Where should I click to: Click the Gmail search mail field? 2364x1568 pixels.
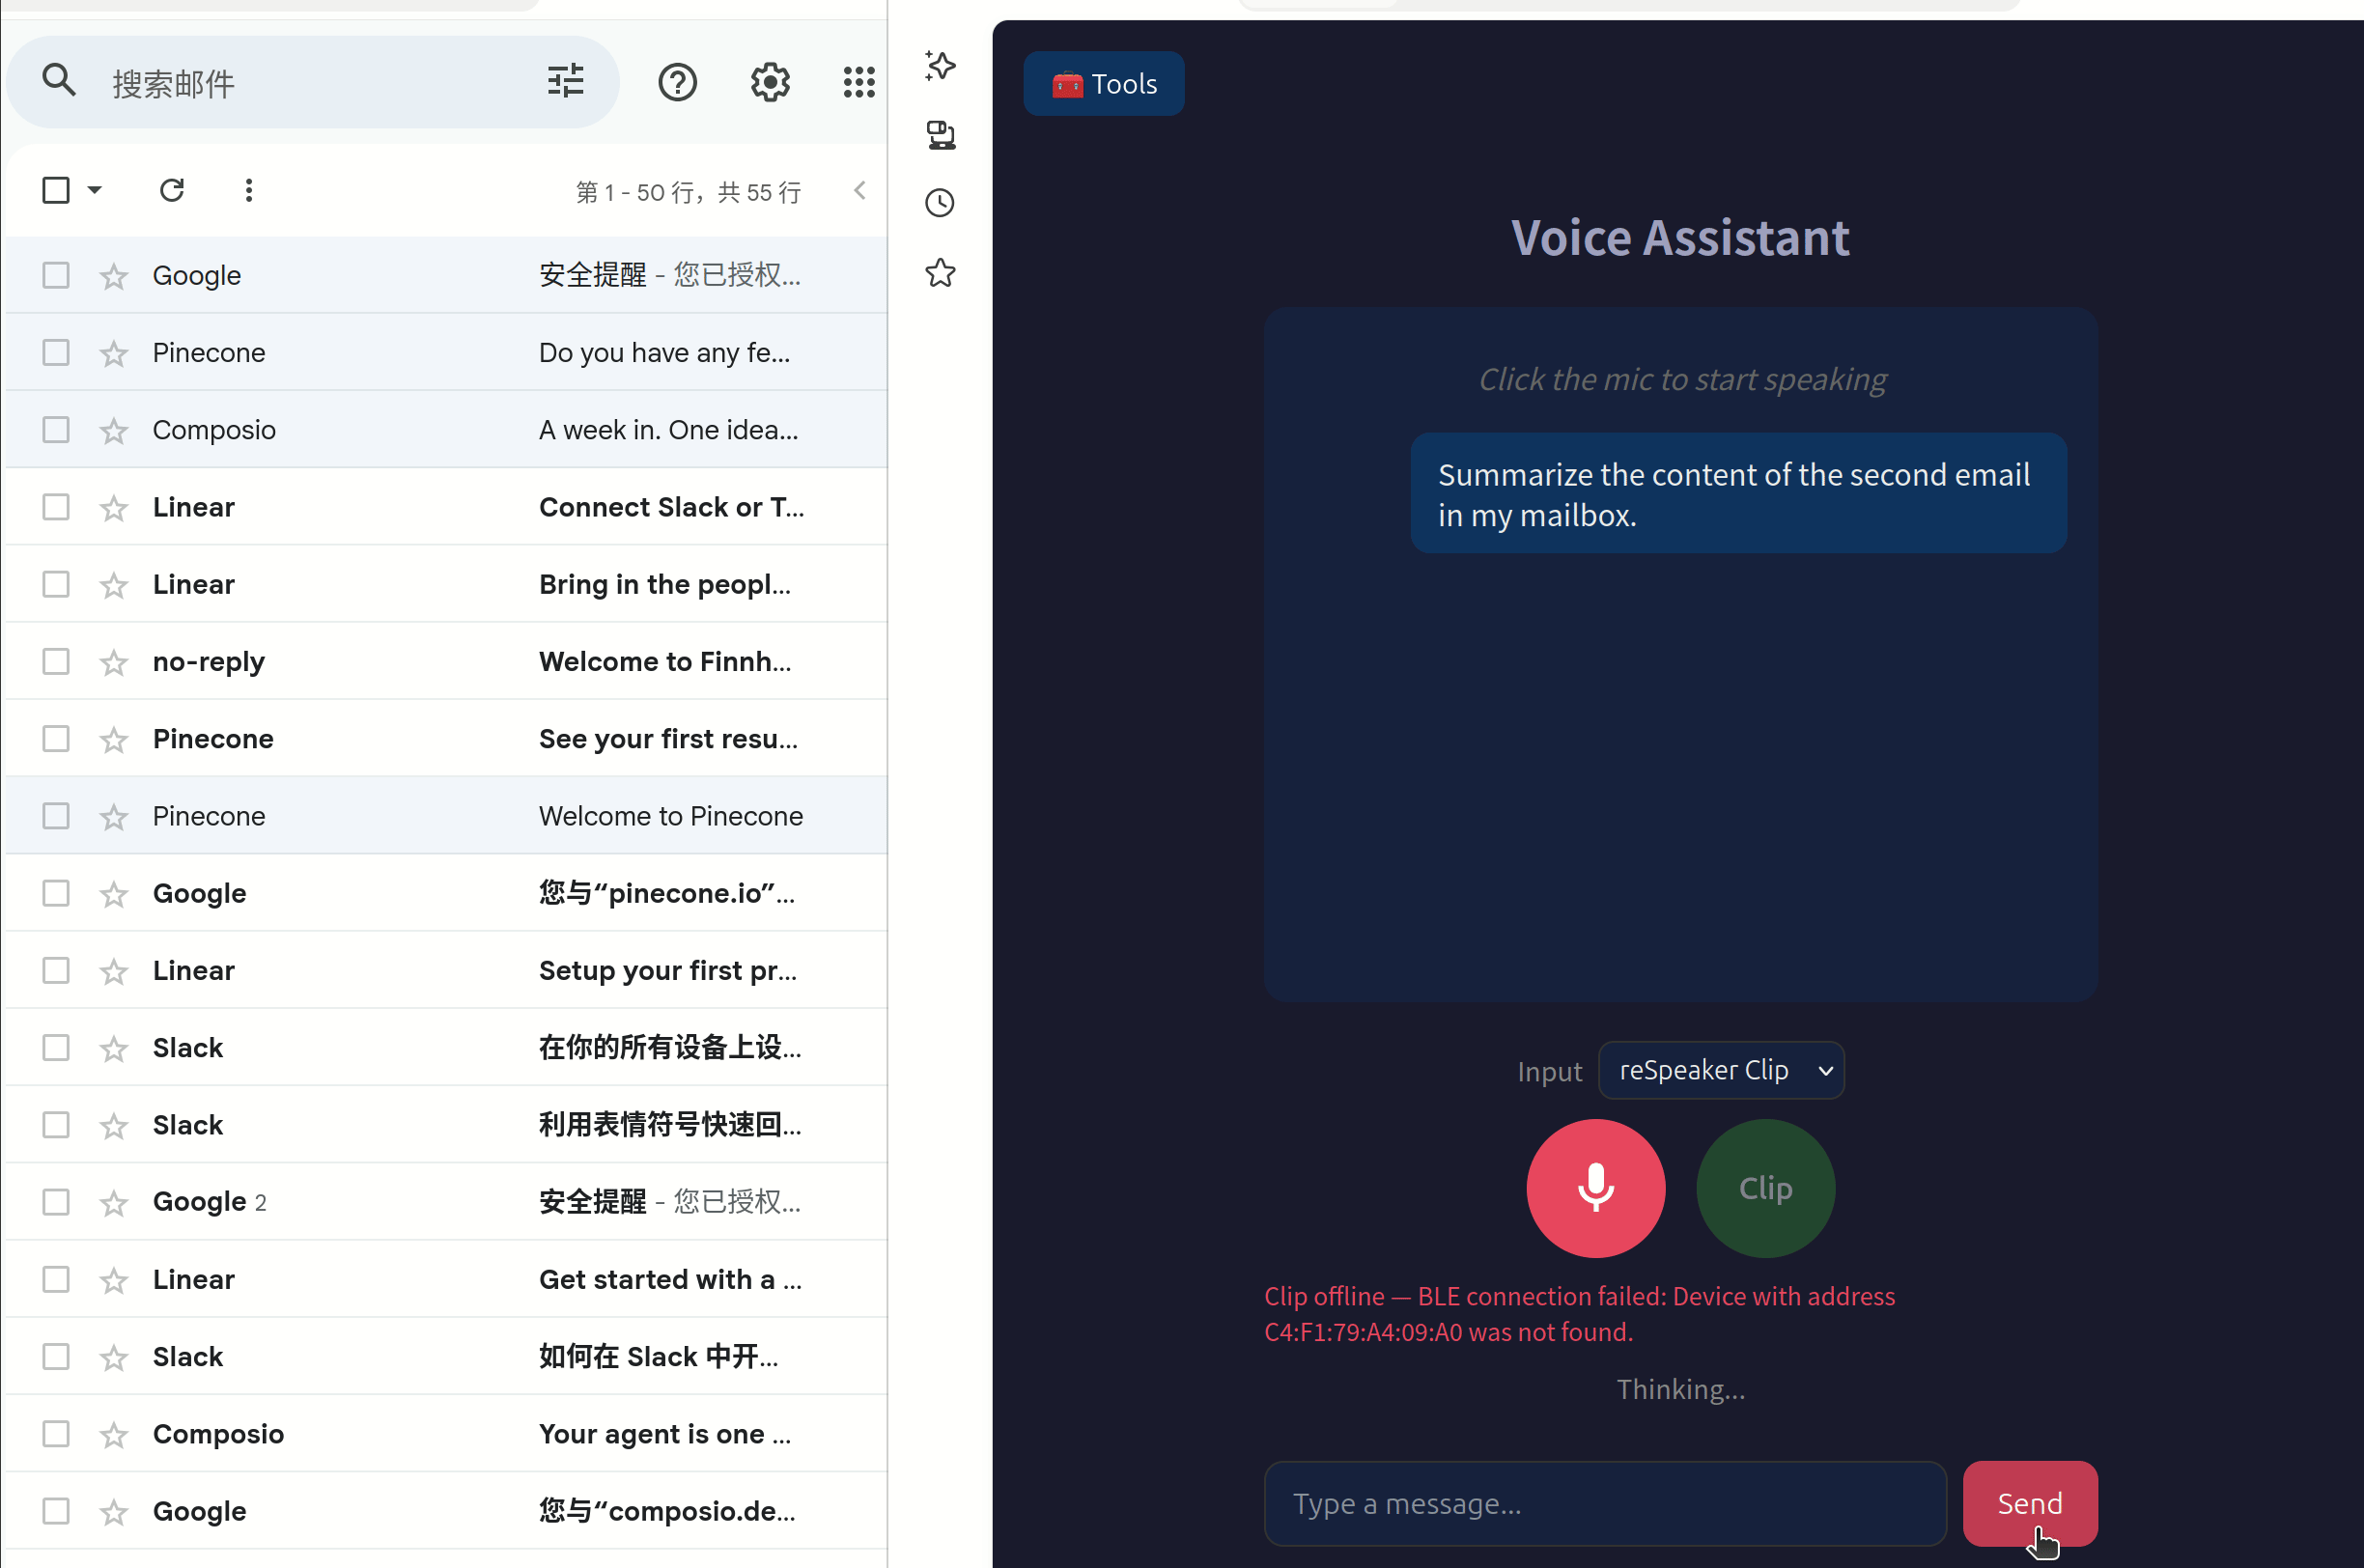pos(313,82)
